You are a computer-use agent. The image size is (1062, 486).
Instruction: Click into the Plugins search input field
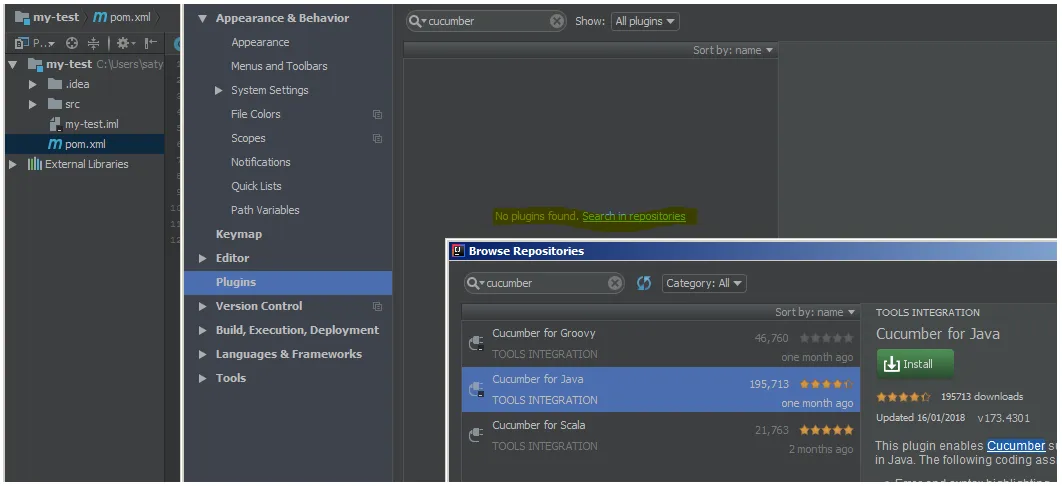484,21
